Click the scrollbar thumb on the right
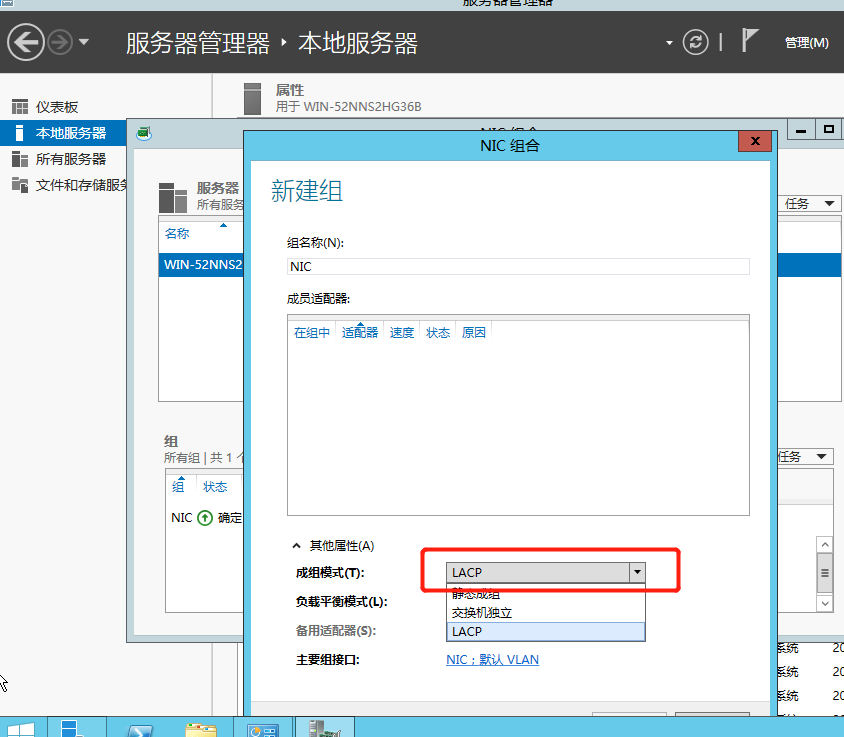This screenshot has width=844, height=737. (x=825, y=573)
